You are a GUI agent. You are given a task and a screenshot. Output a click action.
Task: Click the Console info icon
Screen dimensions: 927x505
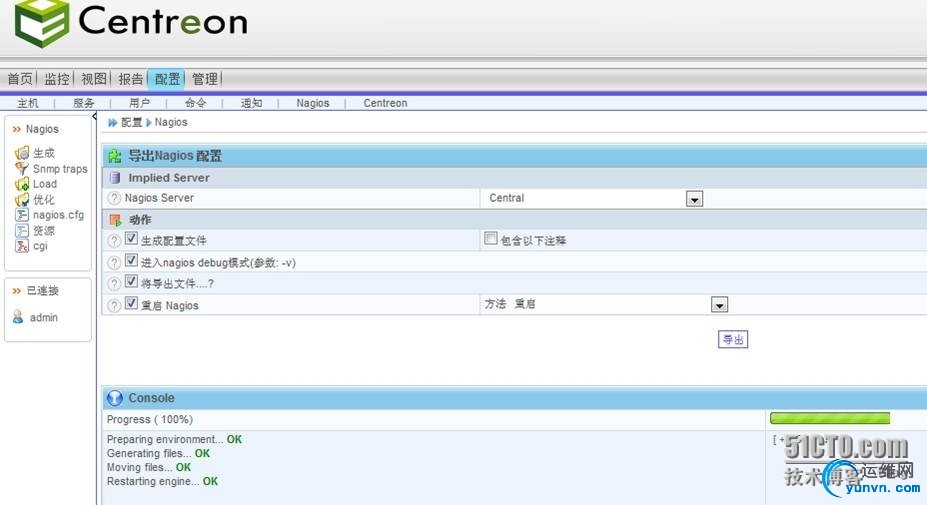click(x=114, y=398)
